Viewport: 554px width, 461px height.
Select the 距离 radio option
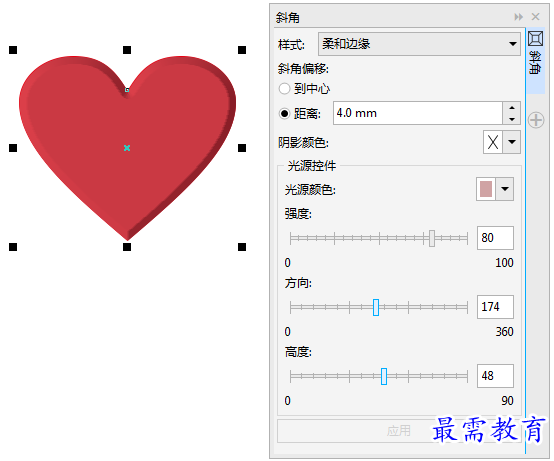(284, 113)
